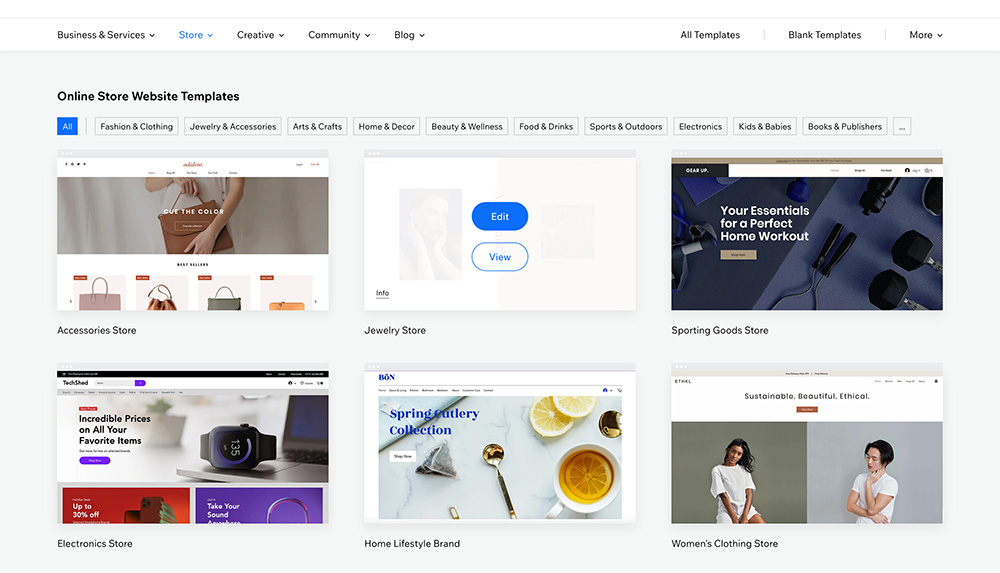Expand the Business & Services menu
This screenshot has height=573, width=1000.
(106, 35)
